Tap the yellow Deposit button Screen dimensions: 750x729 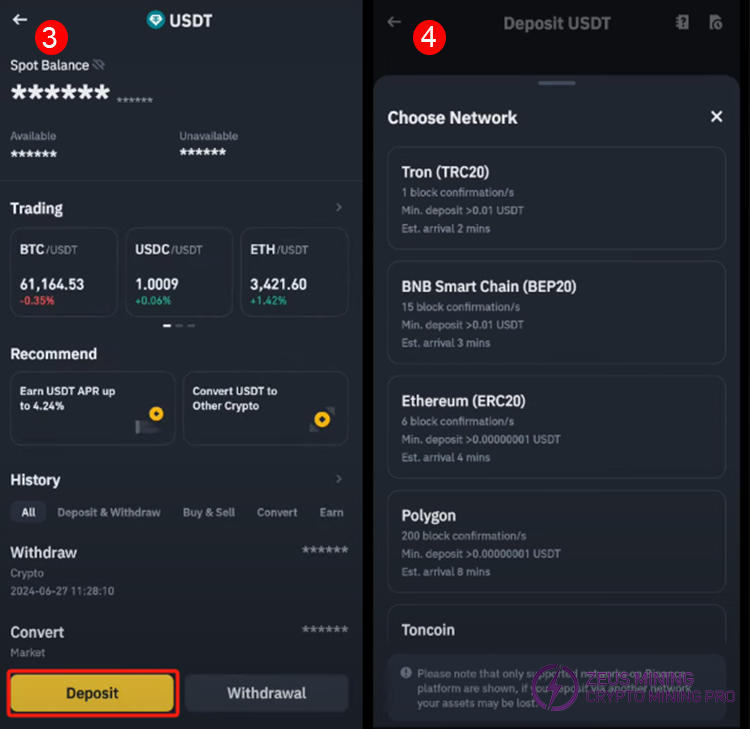pyautogui.click(x=92, y=693)
